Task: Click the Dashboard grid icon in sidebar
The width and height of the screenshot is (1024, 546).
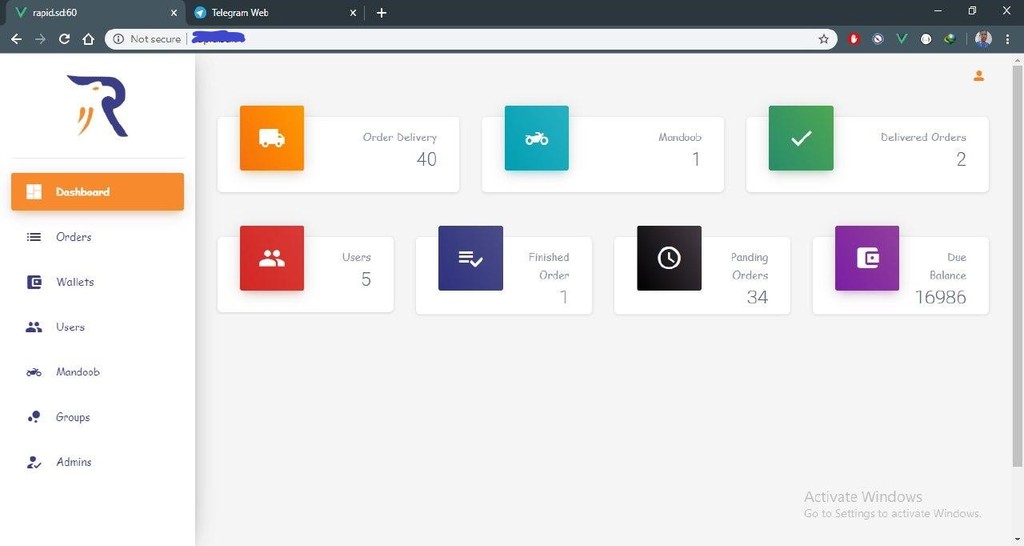Action: pyautogui.click(x=33, y=191)
